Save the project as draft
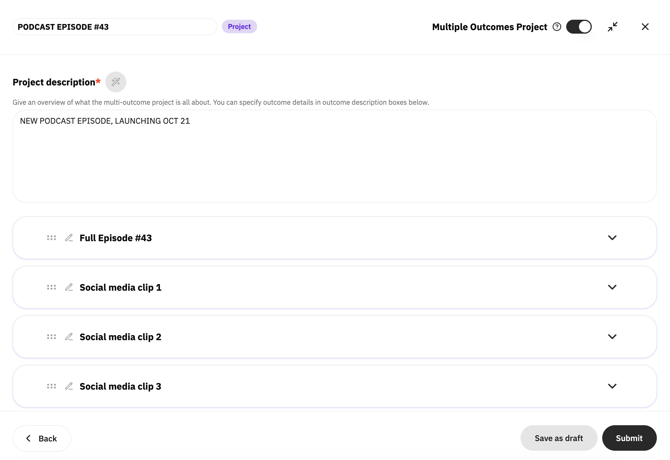The width and height of the screenshot is (670, 460). (x=558, y=438)
